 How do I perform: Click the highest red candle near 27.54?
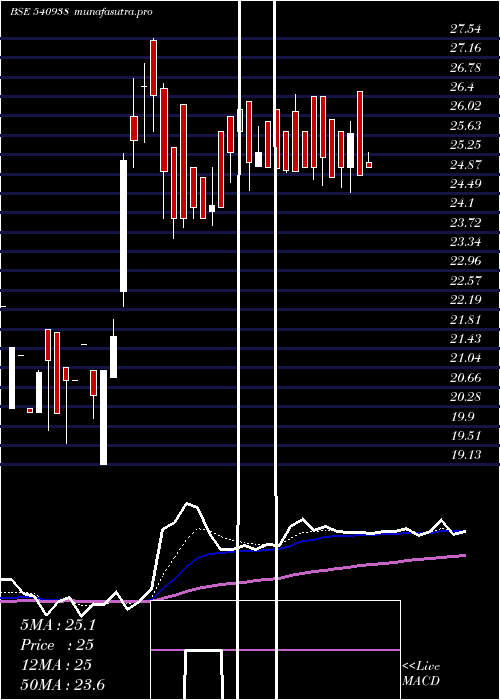click(x=154, y=68)
